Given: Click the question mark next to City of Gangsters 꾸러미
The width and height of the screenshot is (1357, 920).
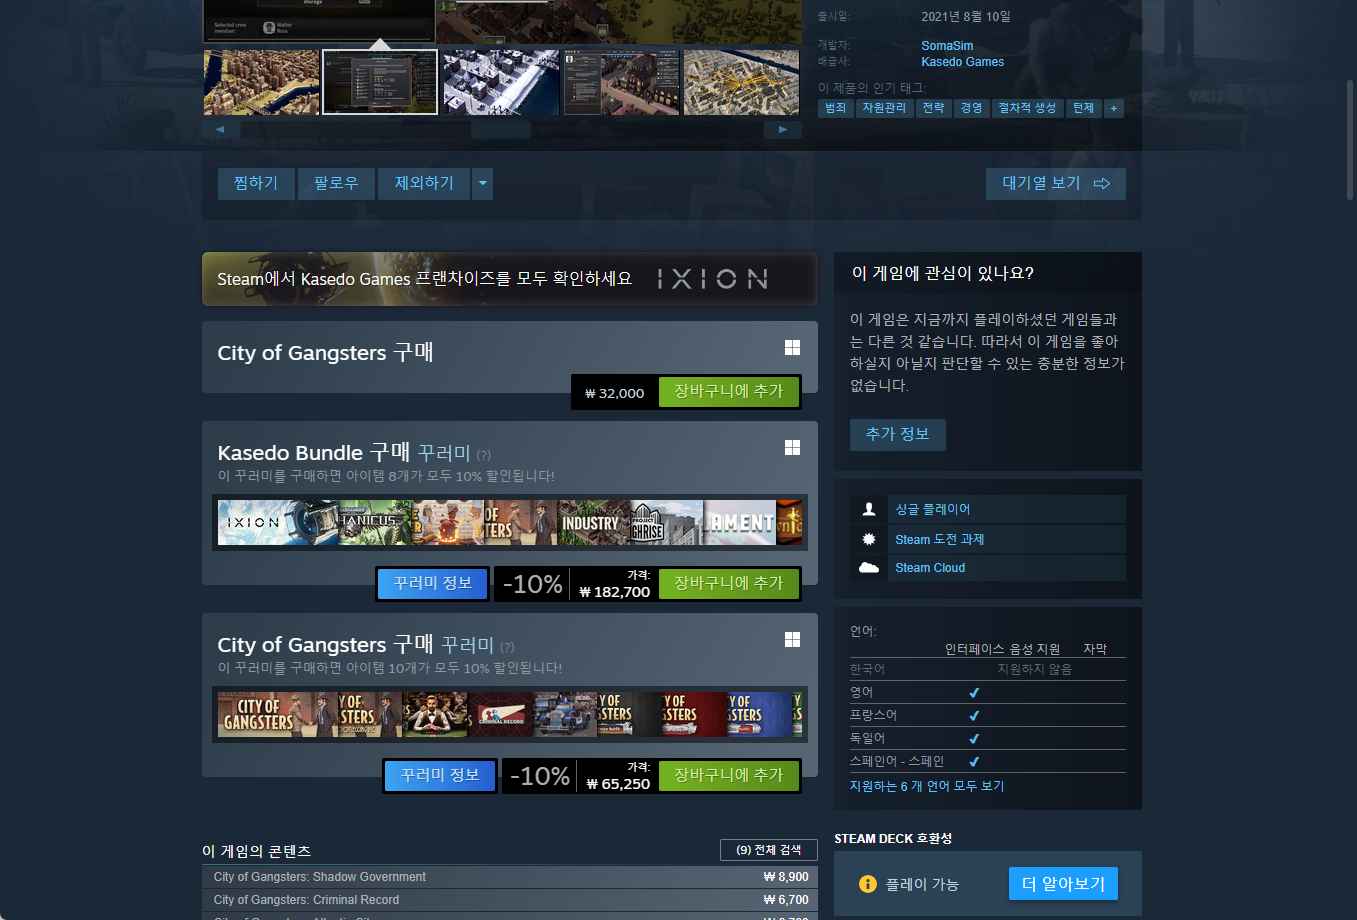Looking at the screenshot, I should [x=507, y=647].
